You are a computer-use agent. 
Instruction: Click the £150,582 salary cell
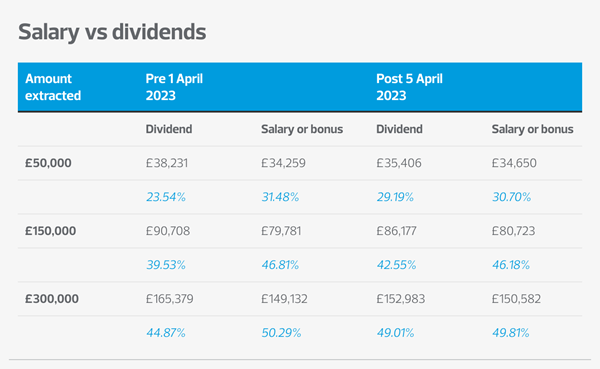[516, 299]
